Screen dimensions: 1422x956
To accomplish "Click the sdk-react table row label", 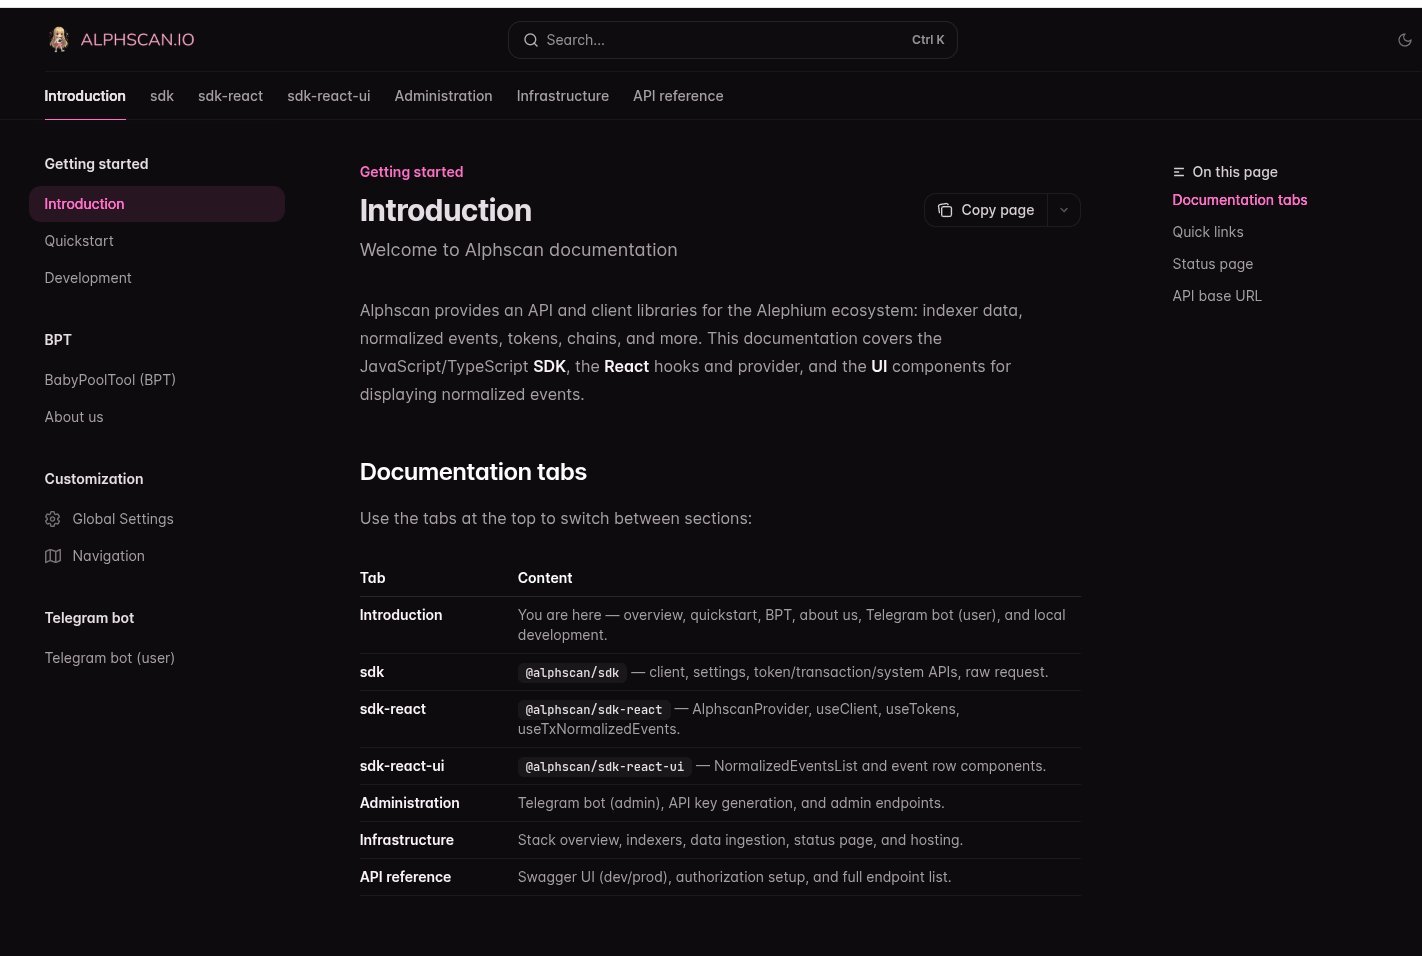I will pyautogui.click(x=393, y=709).
